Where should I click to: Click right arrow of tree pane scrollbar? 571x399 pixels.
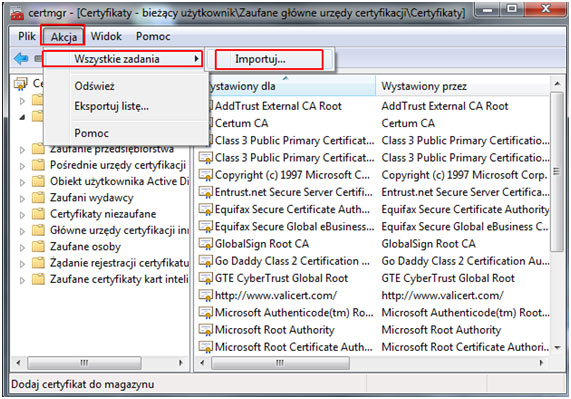[x=180, y=363]
